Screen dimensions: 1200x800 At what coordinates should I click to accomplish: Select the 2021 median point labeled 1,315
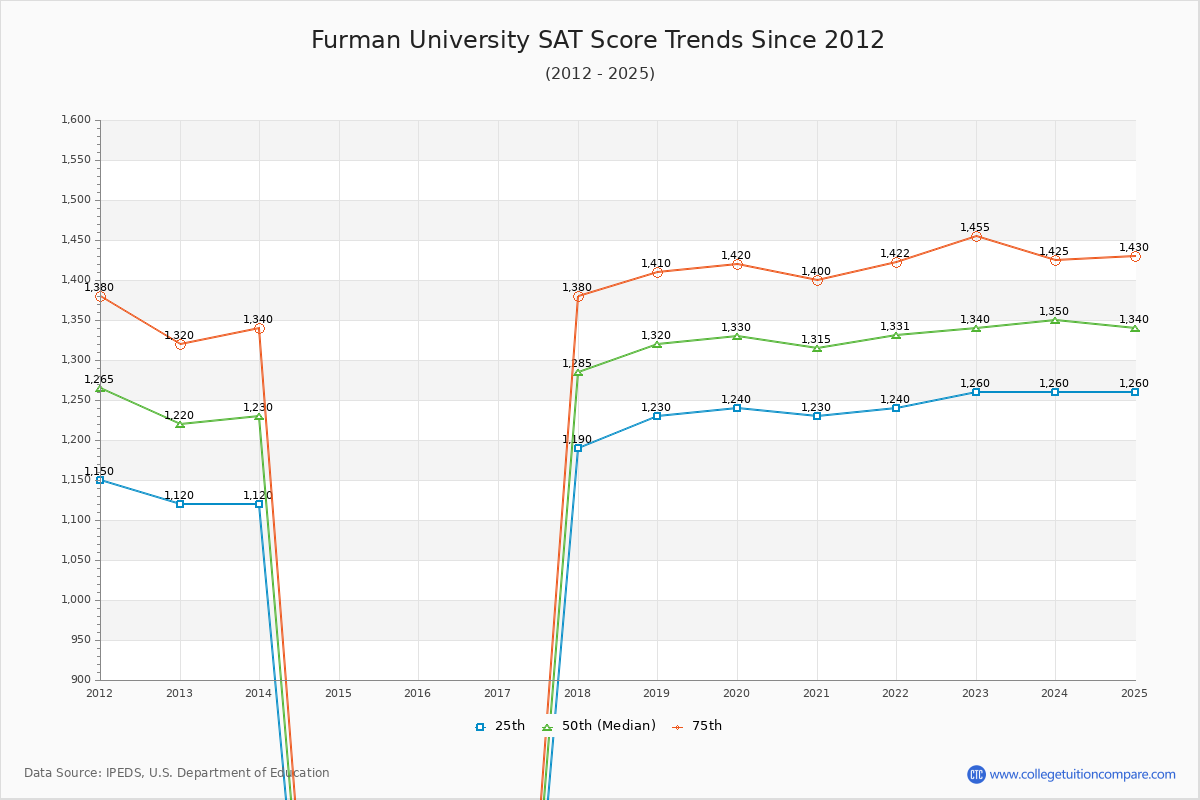pos(817,348)
